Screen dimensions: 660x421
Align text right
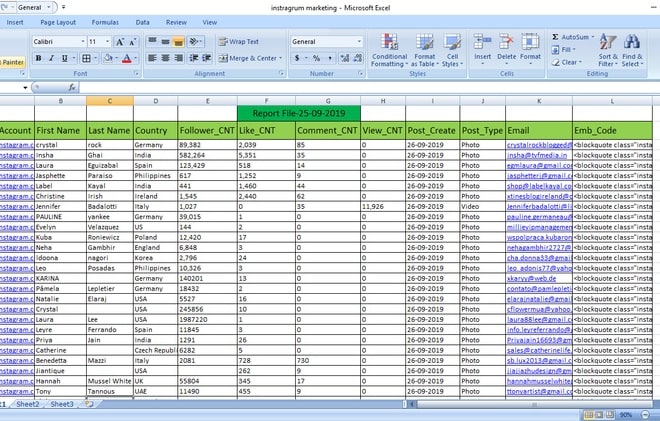pos(178,58)
